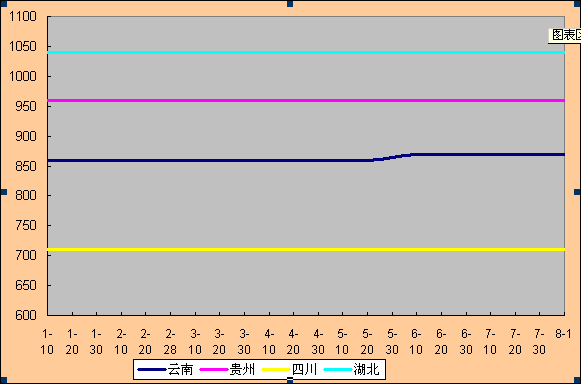Click the top center chart selection handle

click(x=290, y=4)
